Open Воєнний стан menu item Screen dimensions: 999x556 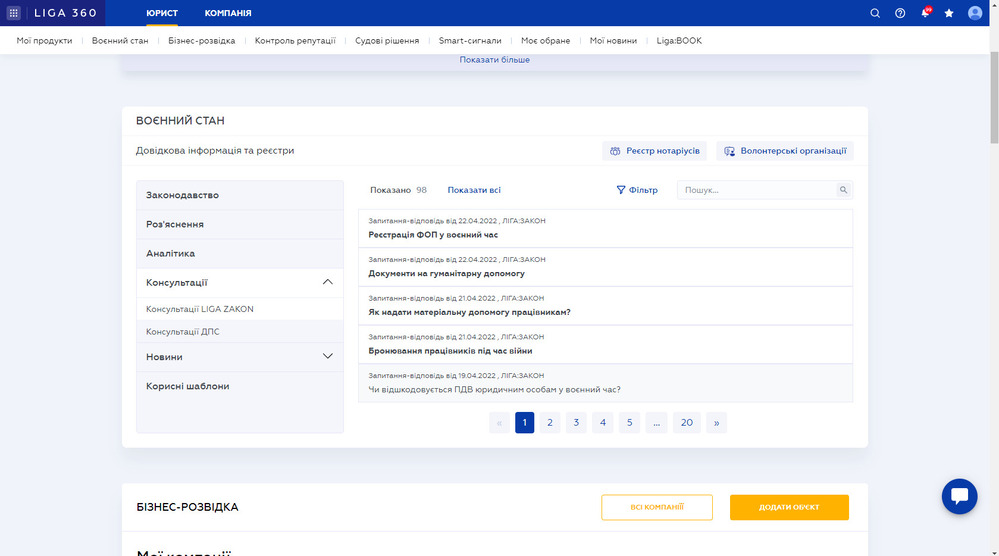[120, 40]
